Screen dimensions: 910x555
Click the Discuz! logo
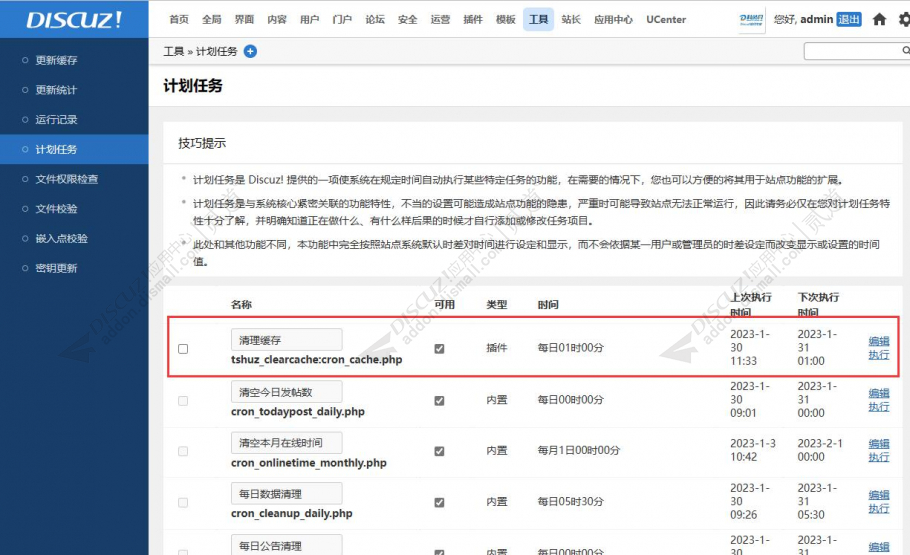[x=74, y=20]
